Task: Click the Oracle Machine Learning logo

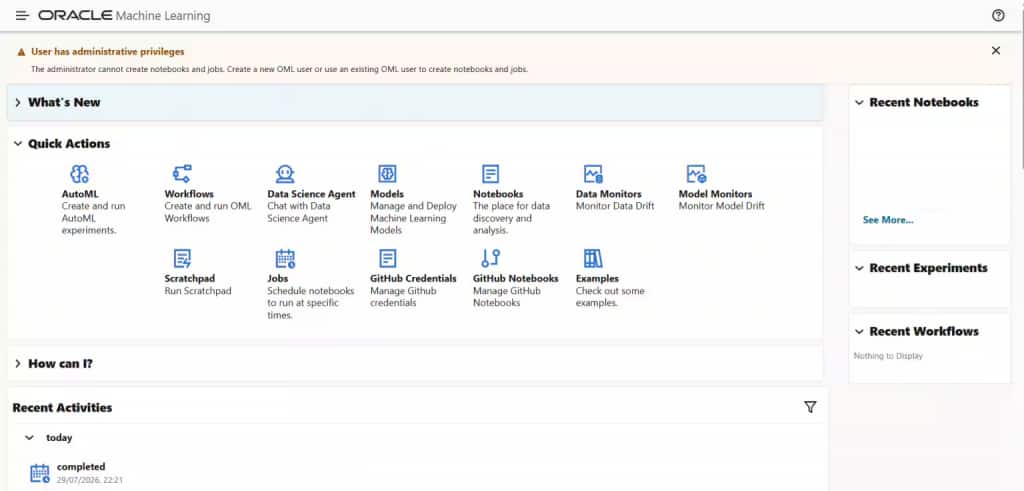Action: click(x=124, y=16)
